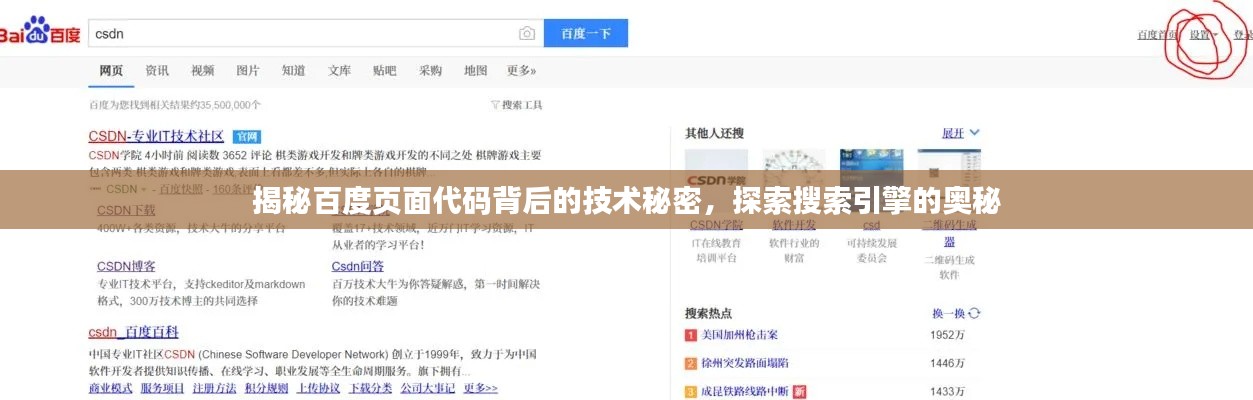The height and width of the screenshot is (400, 1253).
Task: Click the rank 3 badge icon
Action: click(691, 391)
